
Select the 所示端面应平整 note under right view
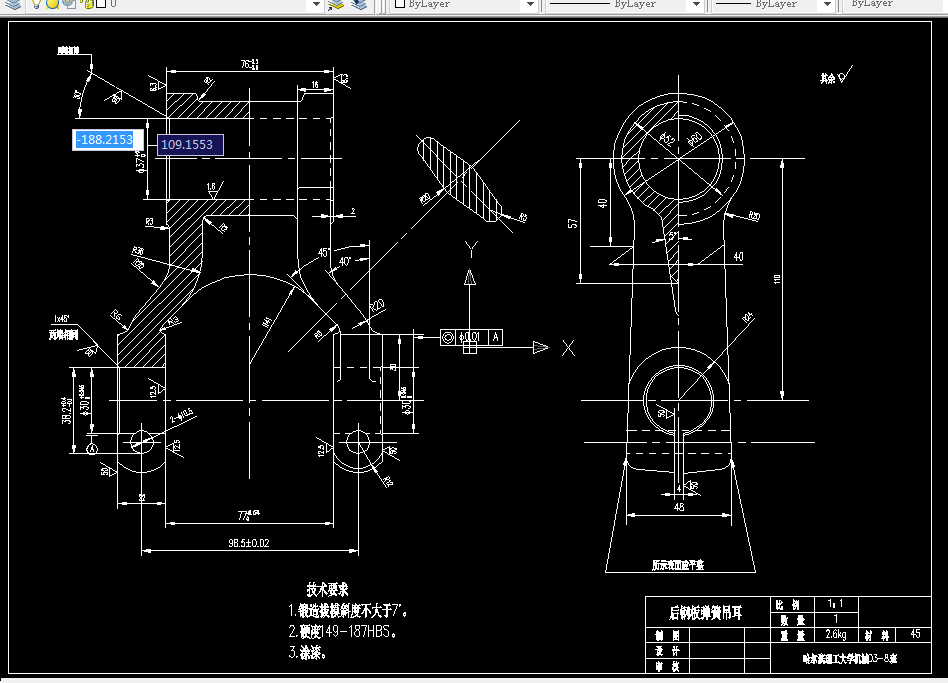pos(678,565)
